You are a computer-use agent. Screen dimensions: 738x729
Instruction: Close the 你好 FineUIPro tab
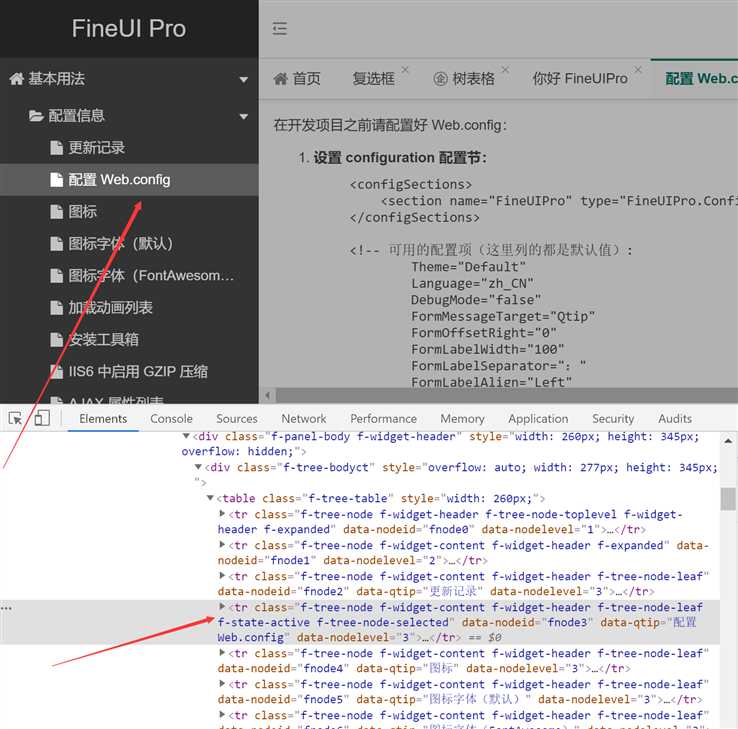(638, 70)
